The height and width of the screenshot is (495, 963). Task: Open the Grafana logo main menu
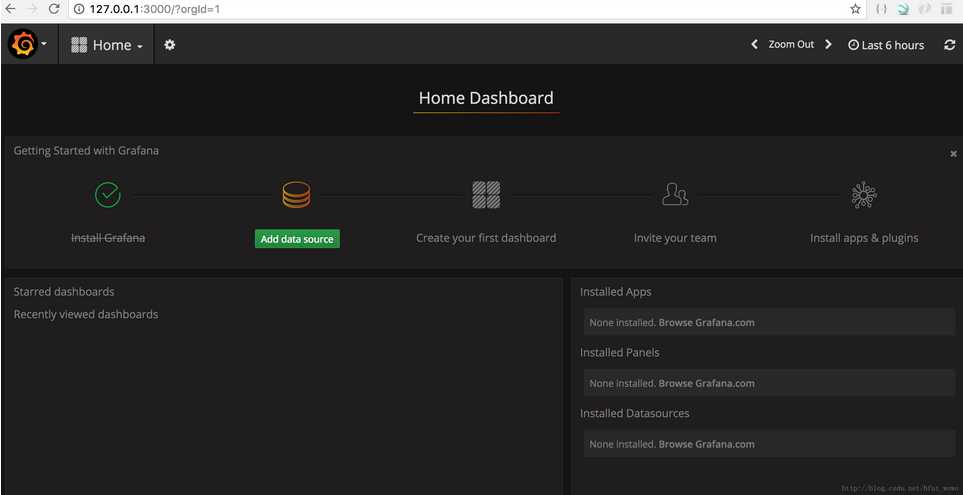28,44
